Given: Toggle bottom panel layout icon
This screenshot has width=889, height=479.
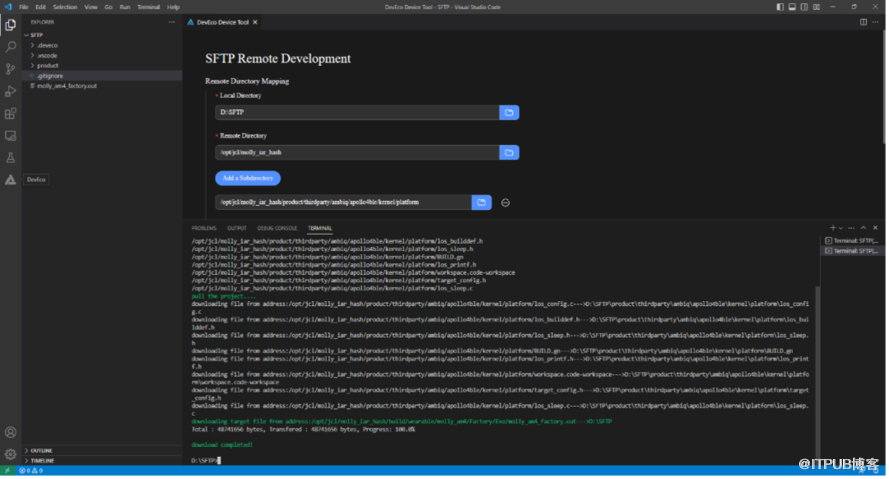Looking at the screenshot, I should 794,7.
